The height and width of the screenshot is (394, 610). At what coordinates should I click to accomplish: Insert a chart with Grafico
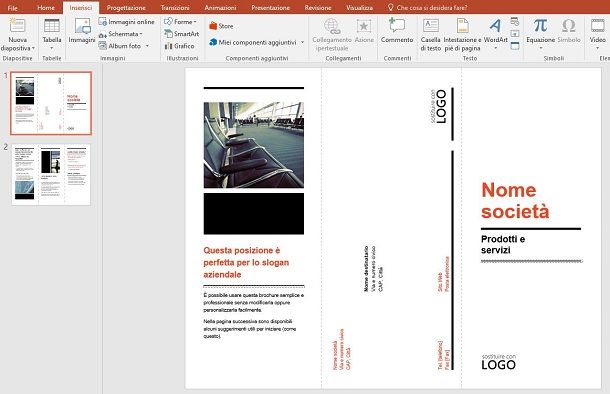(x=179, y=46)
